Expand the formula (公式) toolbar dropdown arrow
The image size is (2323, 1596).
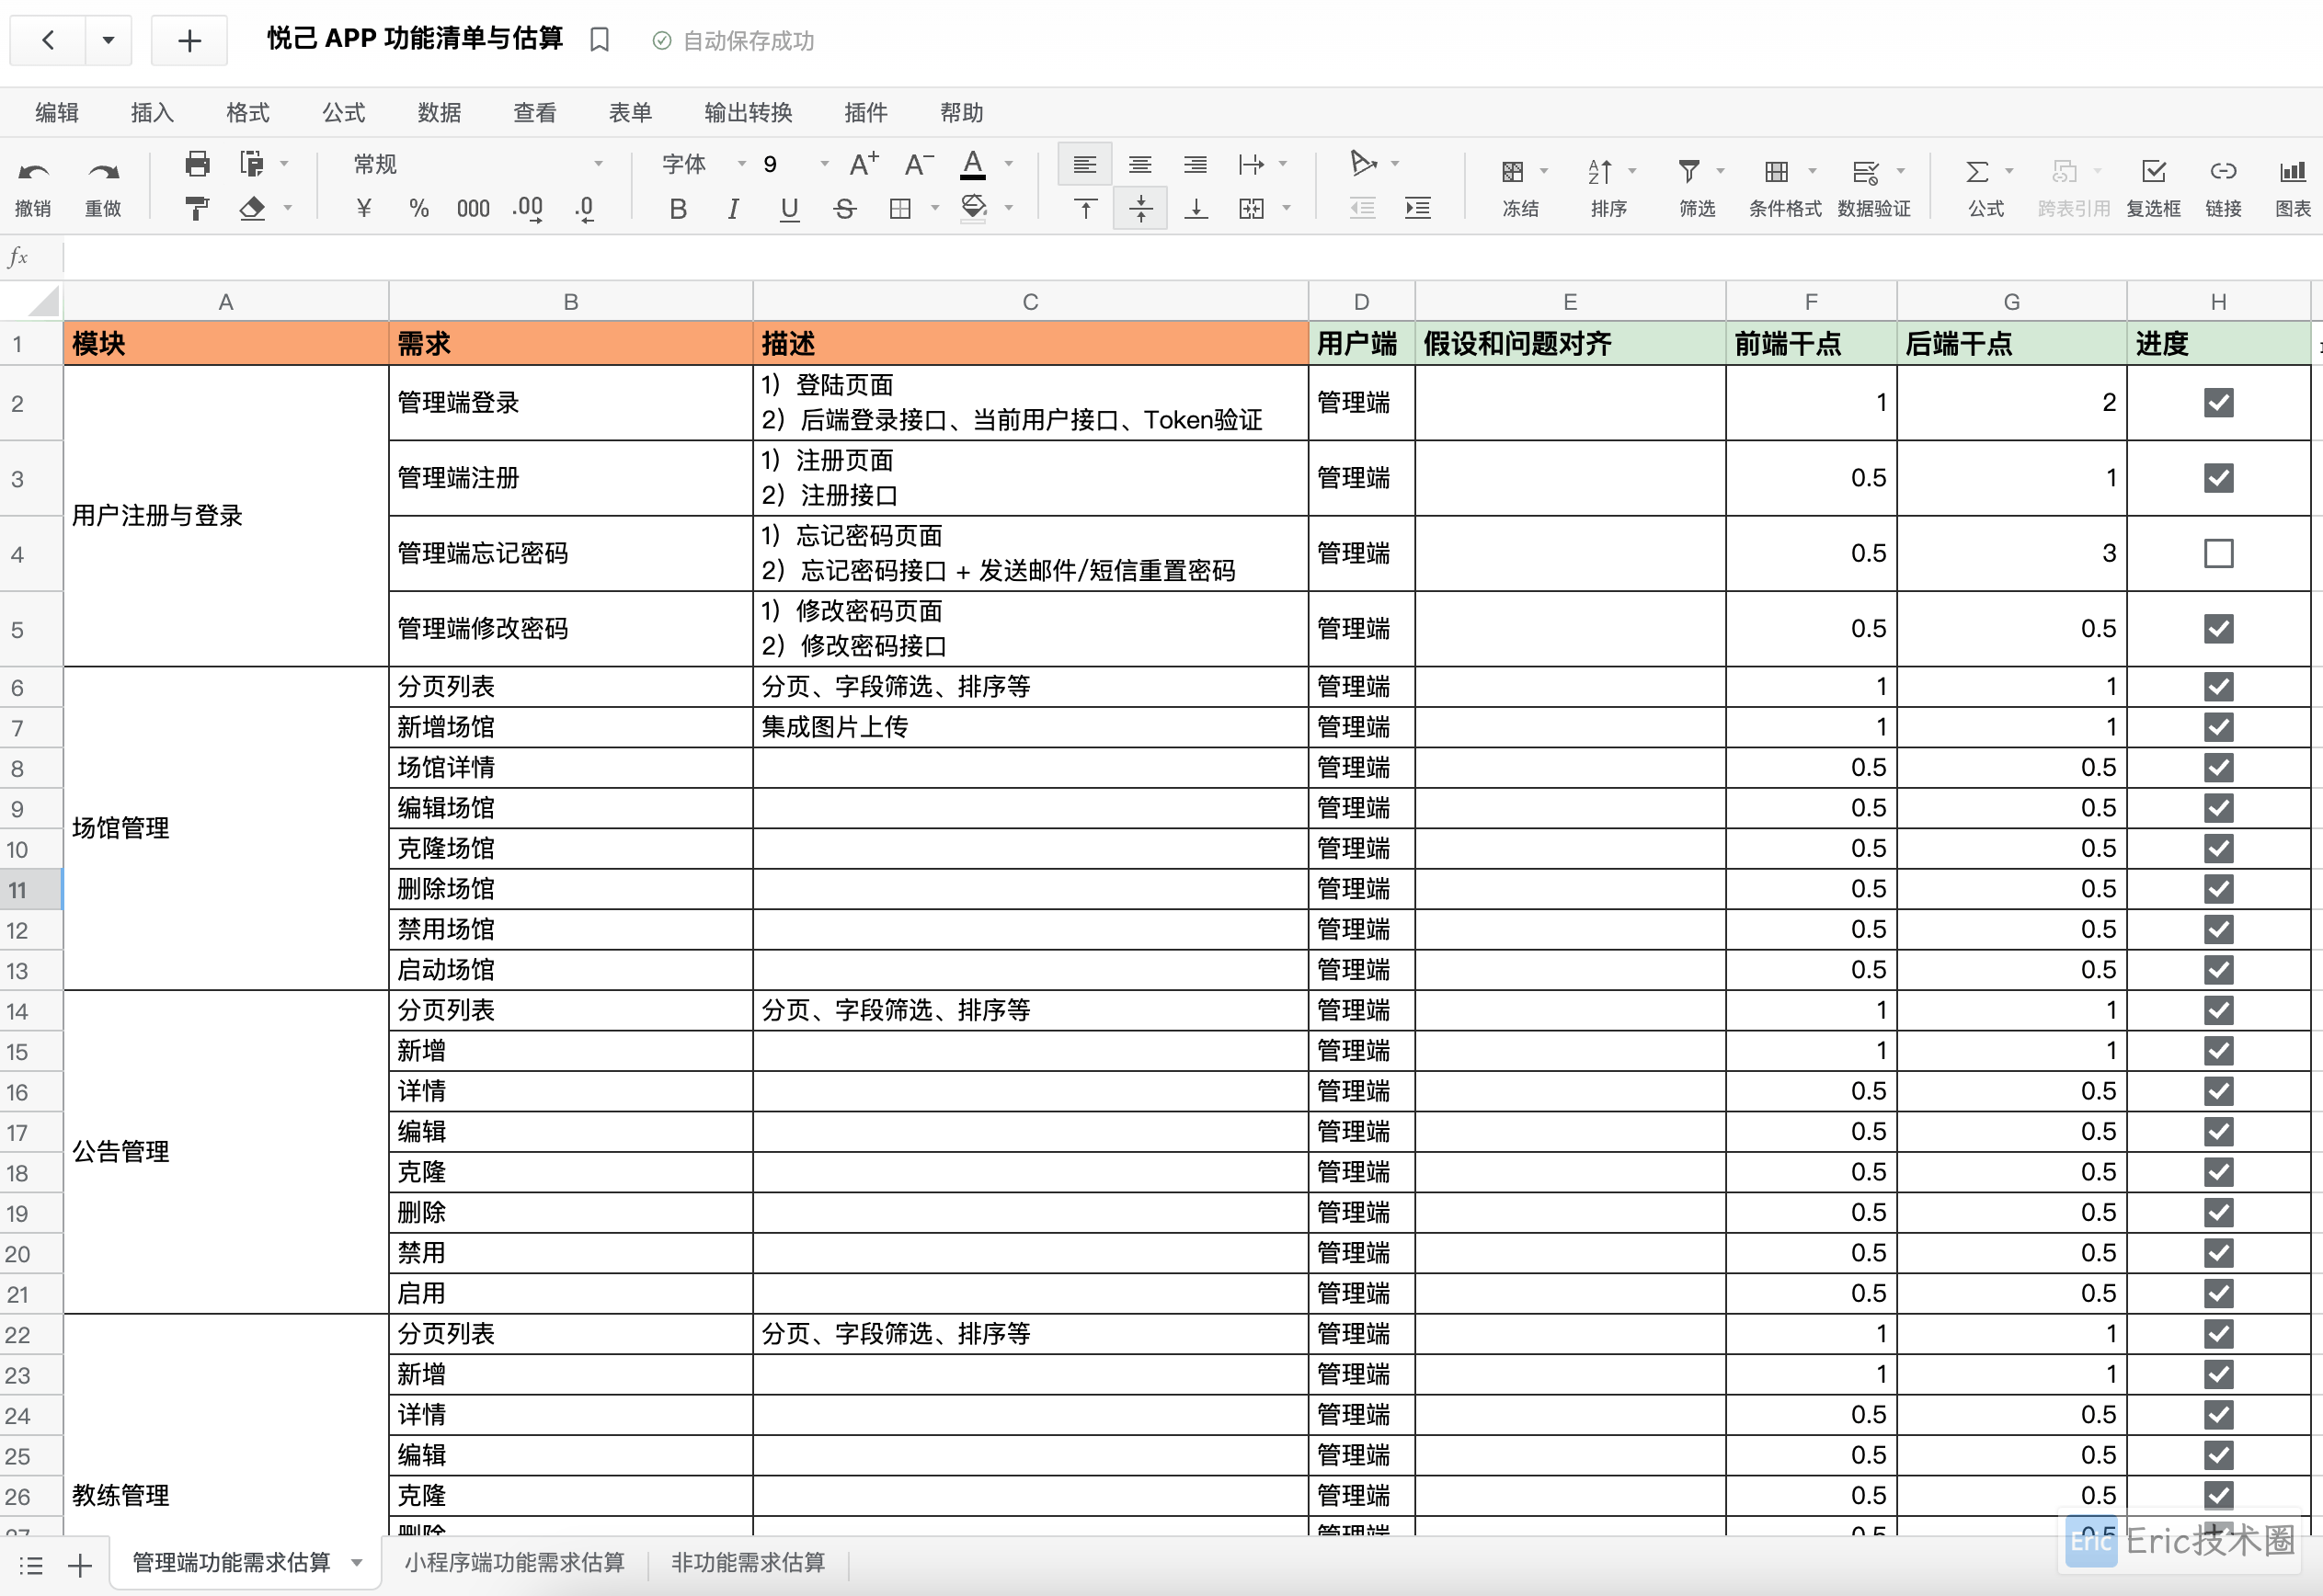pyautogui.click(x=2009, y=172)
